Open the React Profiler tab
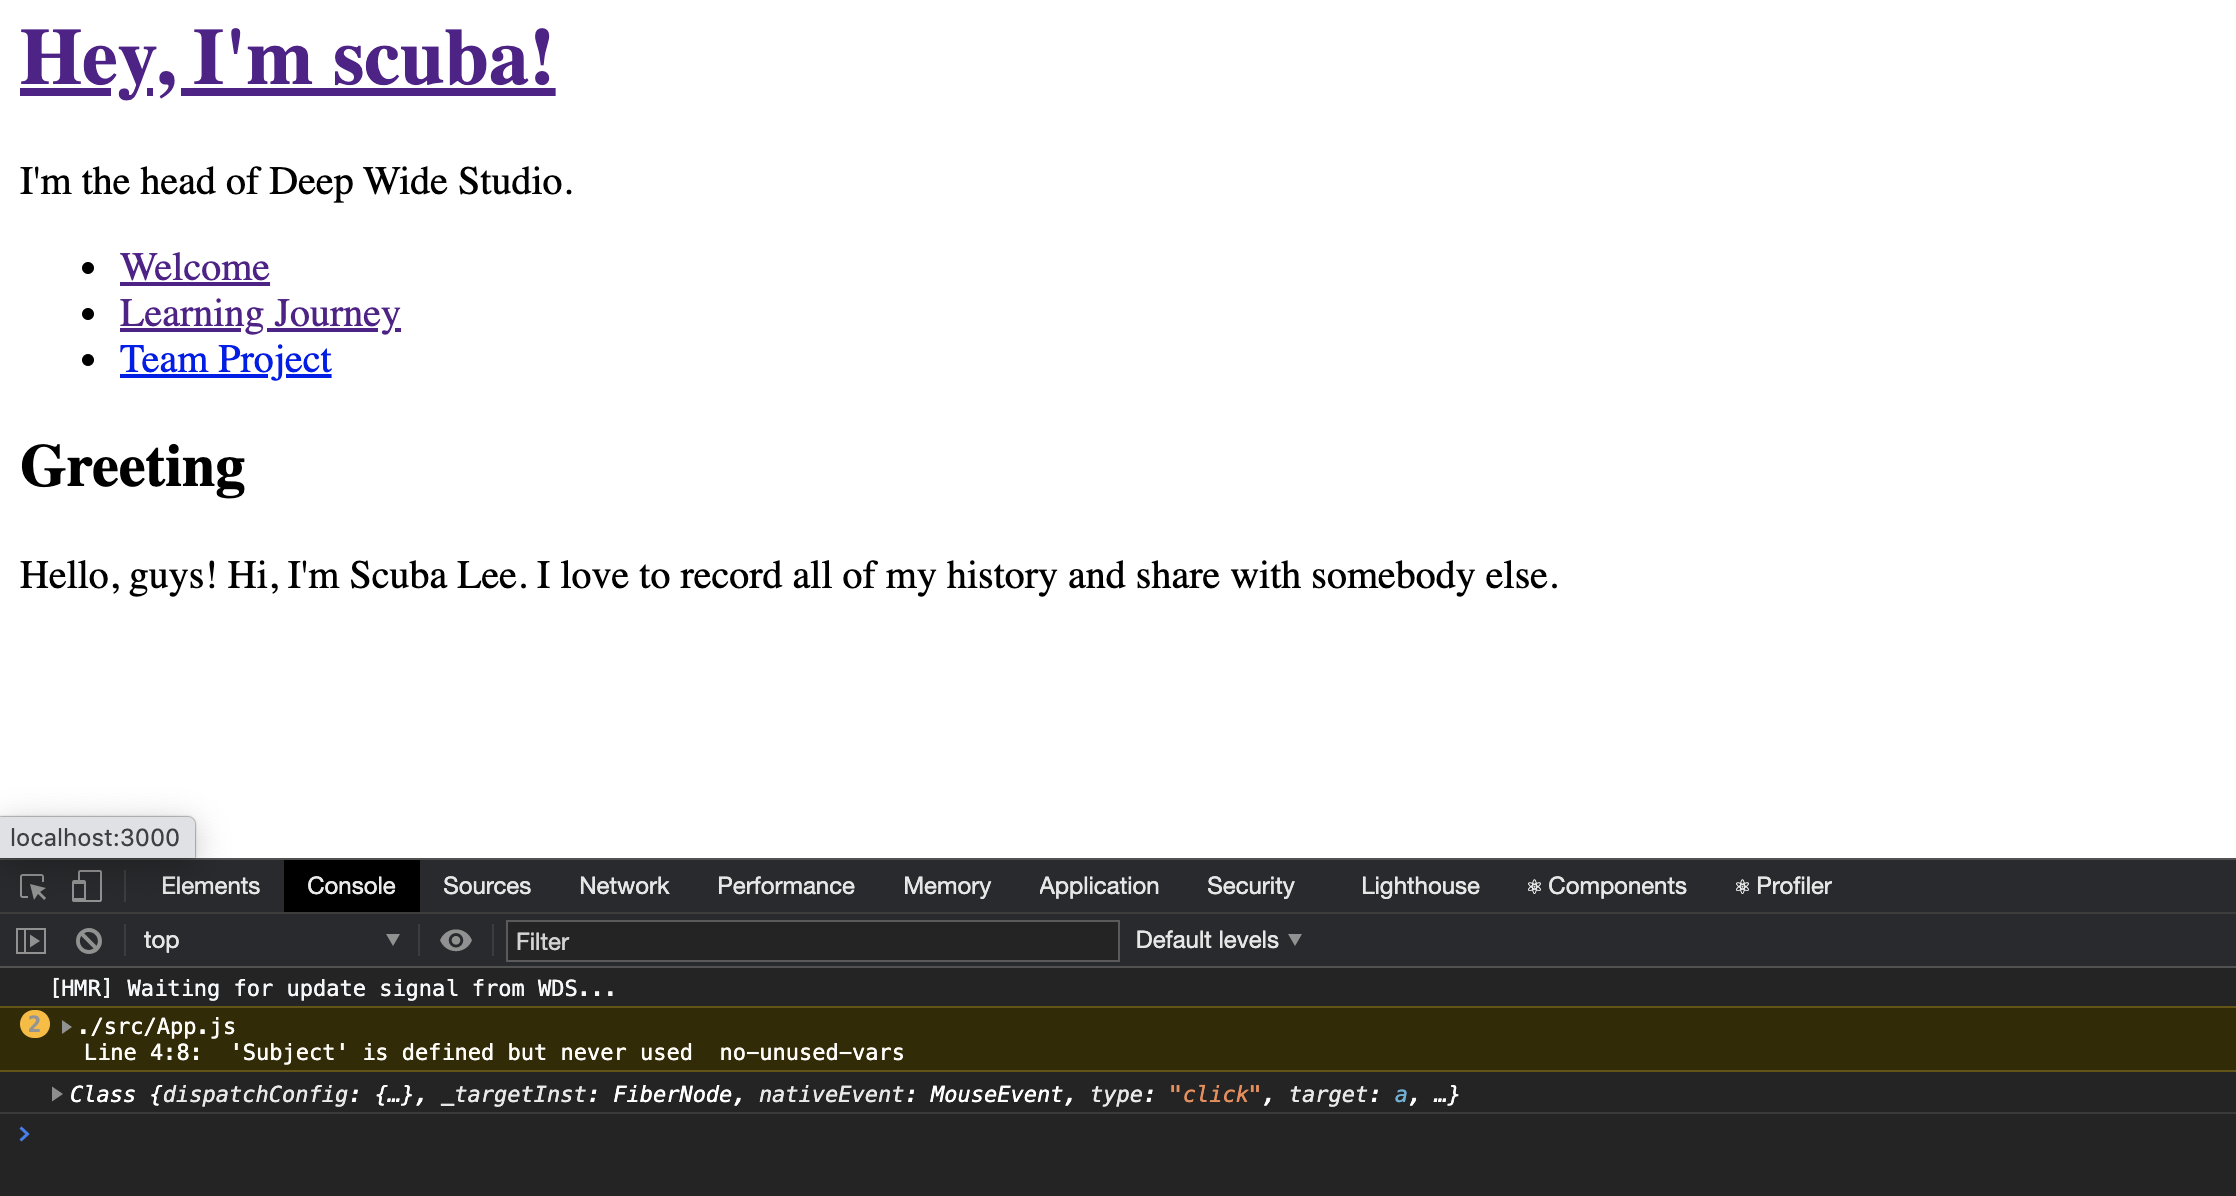 pyautogui.click(x=1783, y=886)
